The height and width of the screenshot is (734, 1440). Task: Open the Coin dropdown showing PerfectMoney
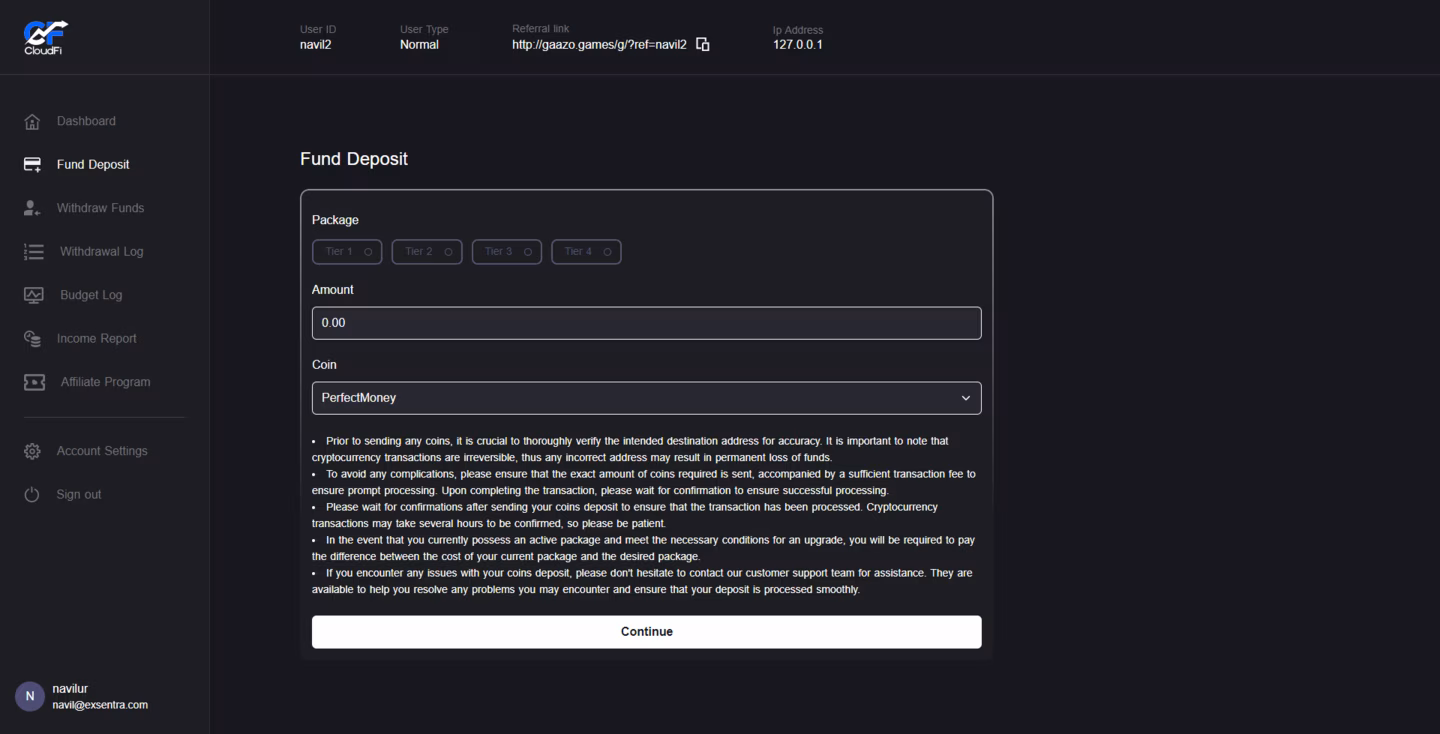coord(646,398)
